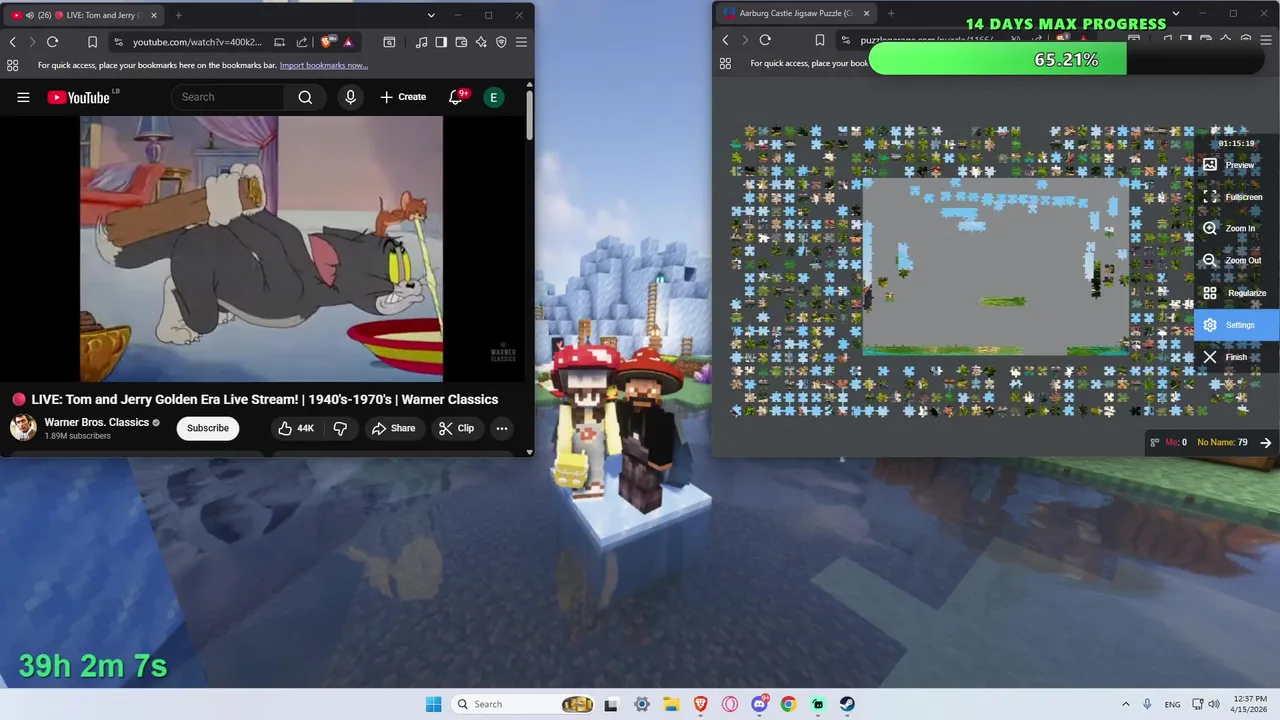This screenshot has width=1280, height=720.
Task: Open Brave Rewards triangle icon in YouTube window
Action: (x=347, y=42)
